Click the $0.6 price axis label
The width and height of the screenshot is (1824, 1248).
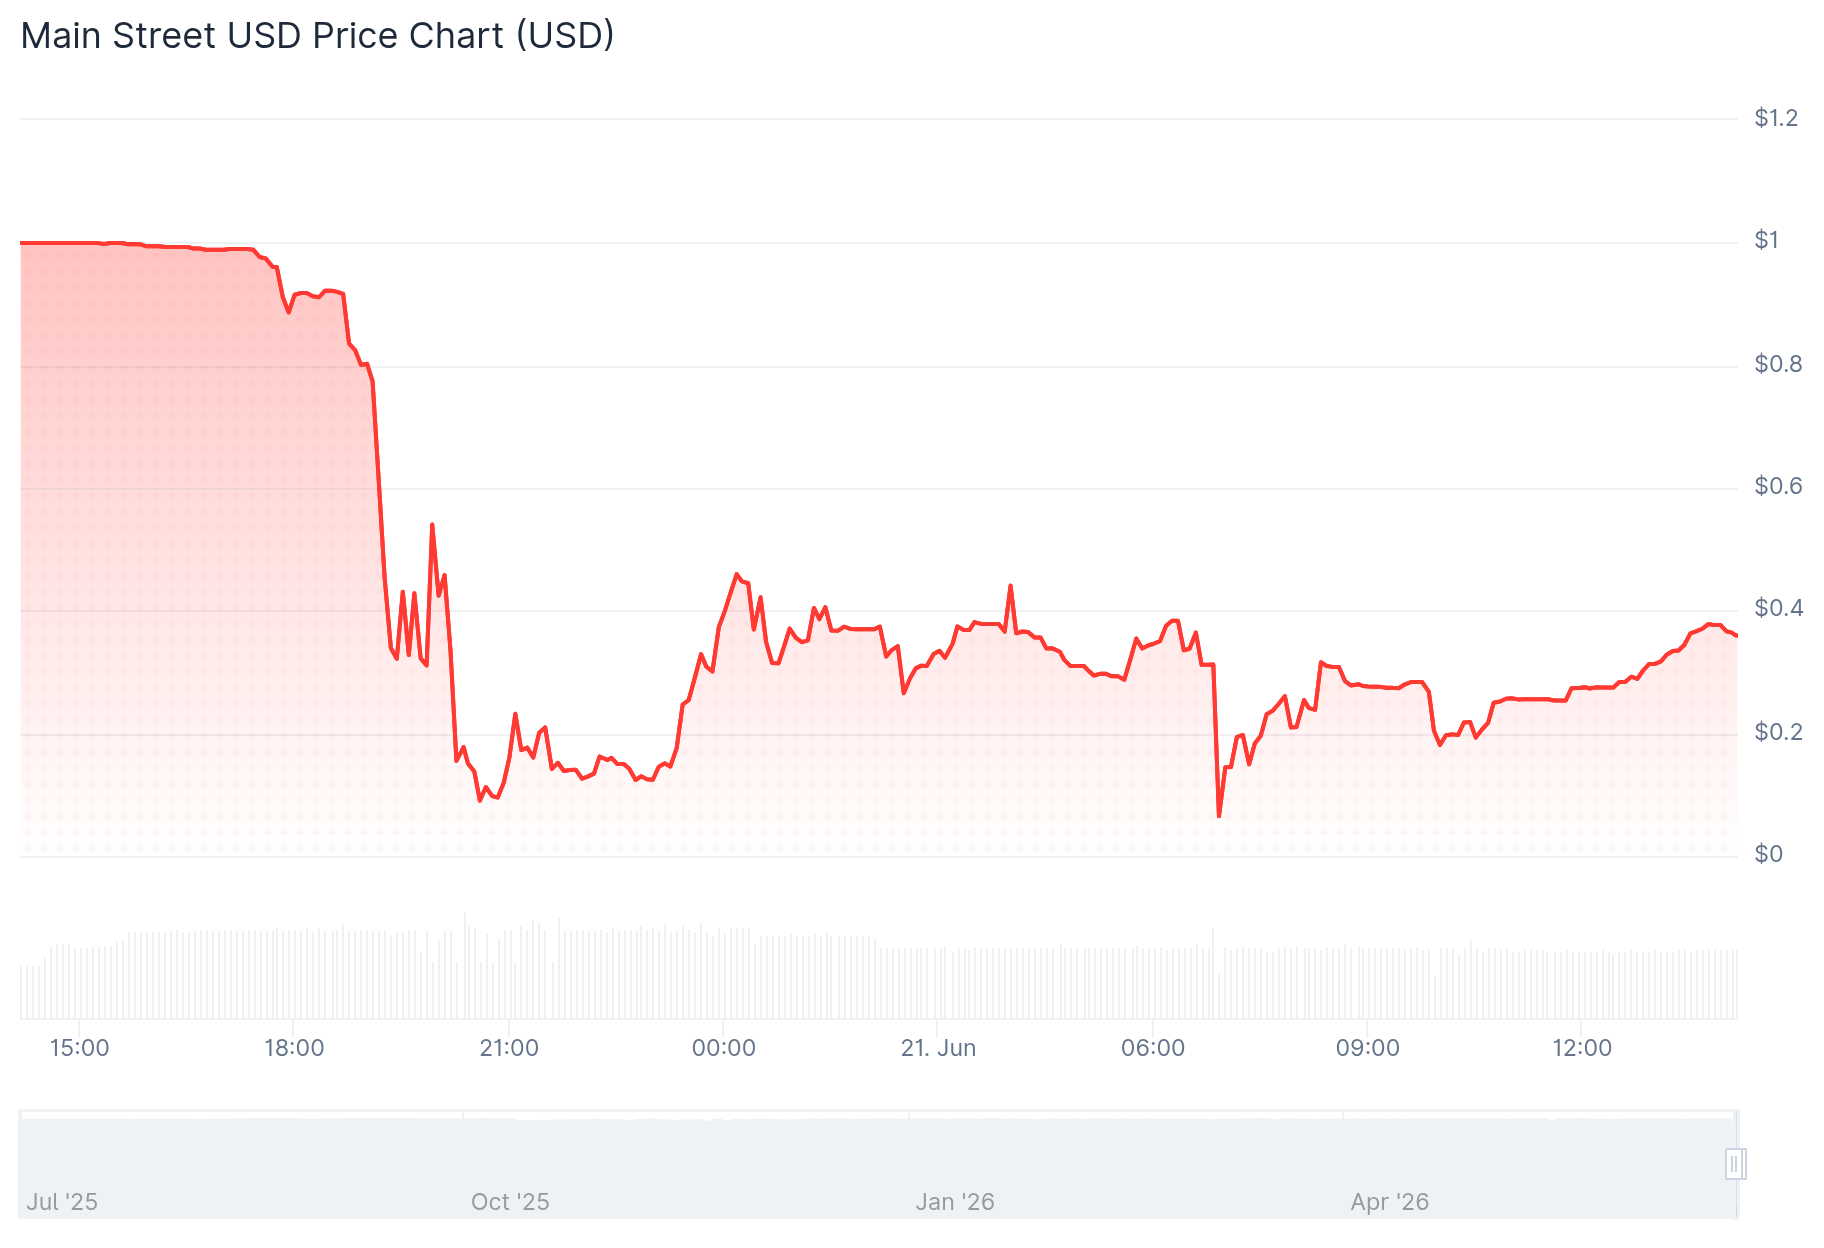(x=1778, y=486)
